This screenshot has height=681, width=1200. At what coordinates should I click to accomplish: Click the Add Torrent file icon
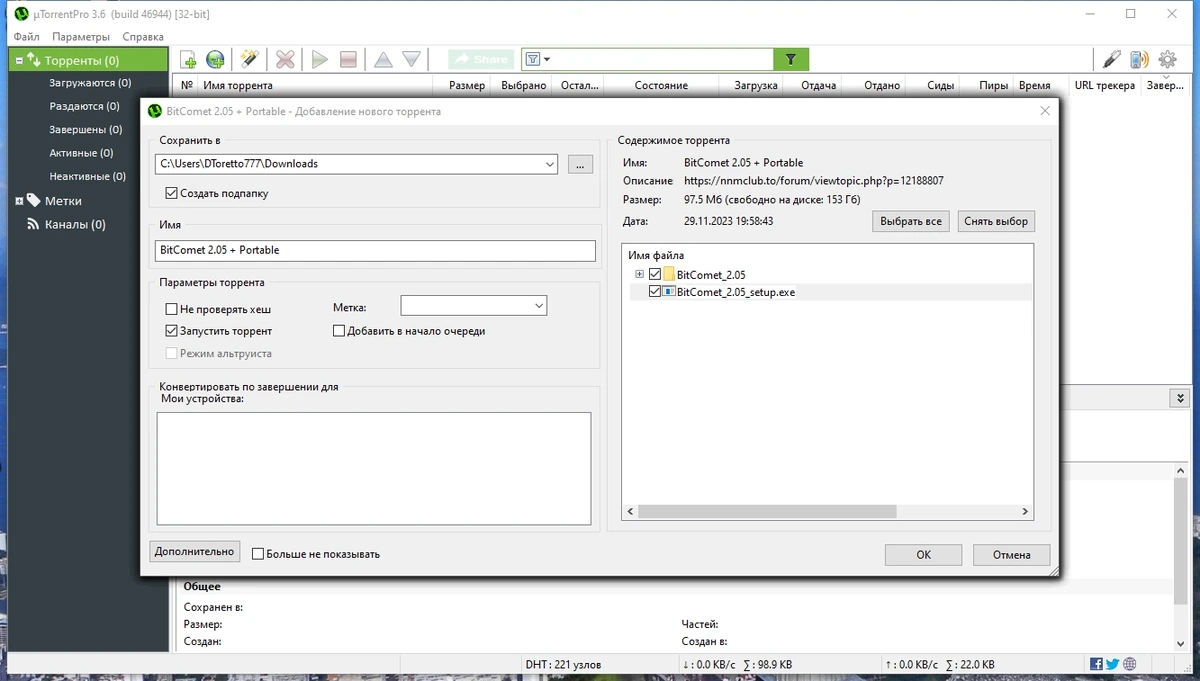click(187, 59)
